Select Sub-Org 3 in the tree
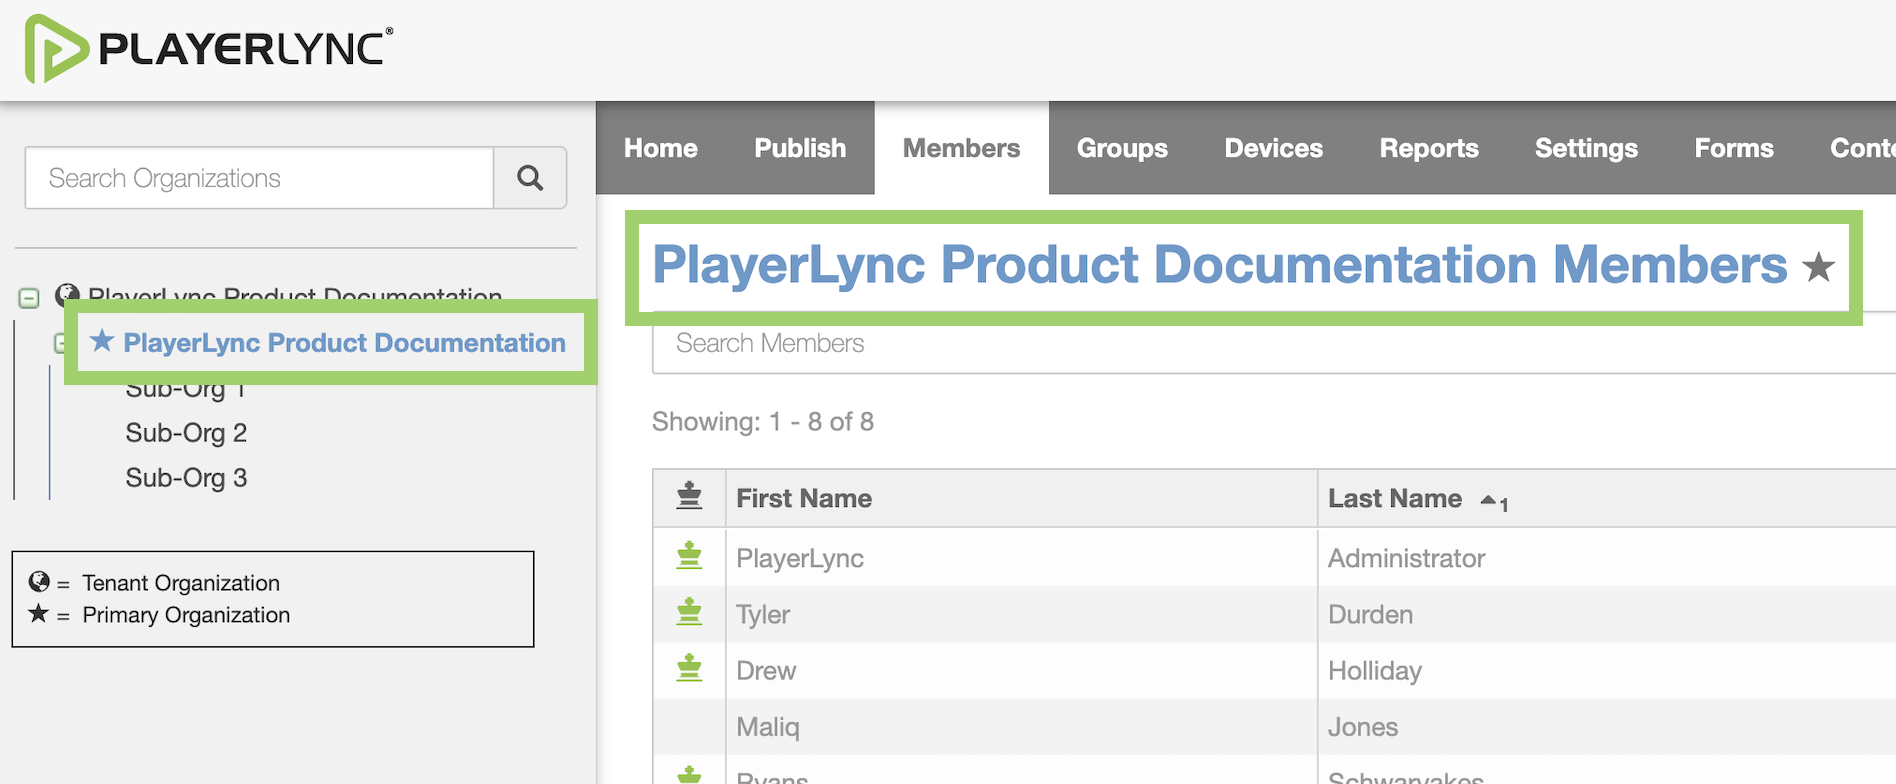The height and width of the screenshot is (784, 1896). click(186, 478)
